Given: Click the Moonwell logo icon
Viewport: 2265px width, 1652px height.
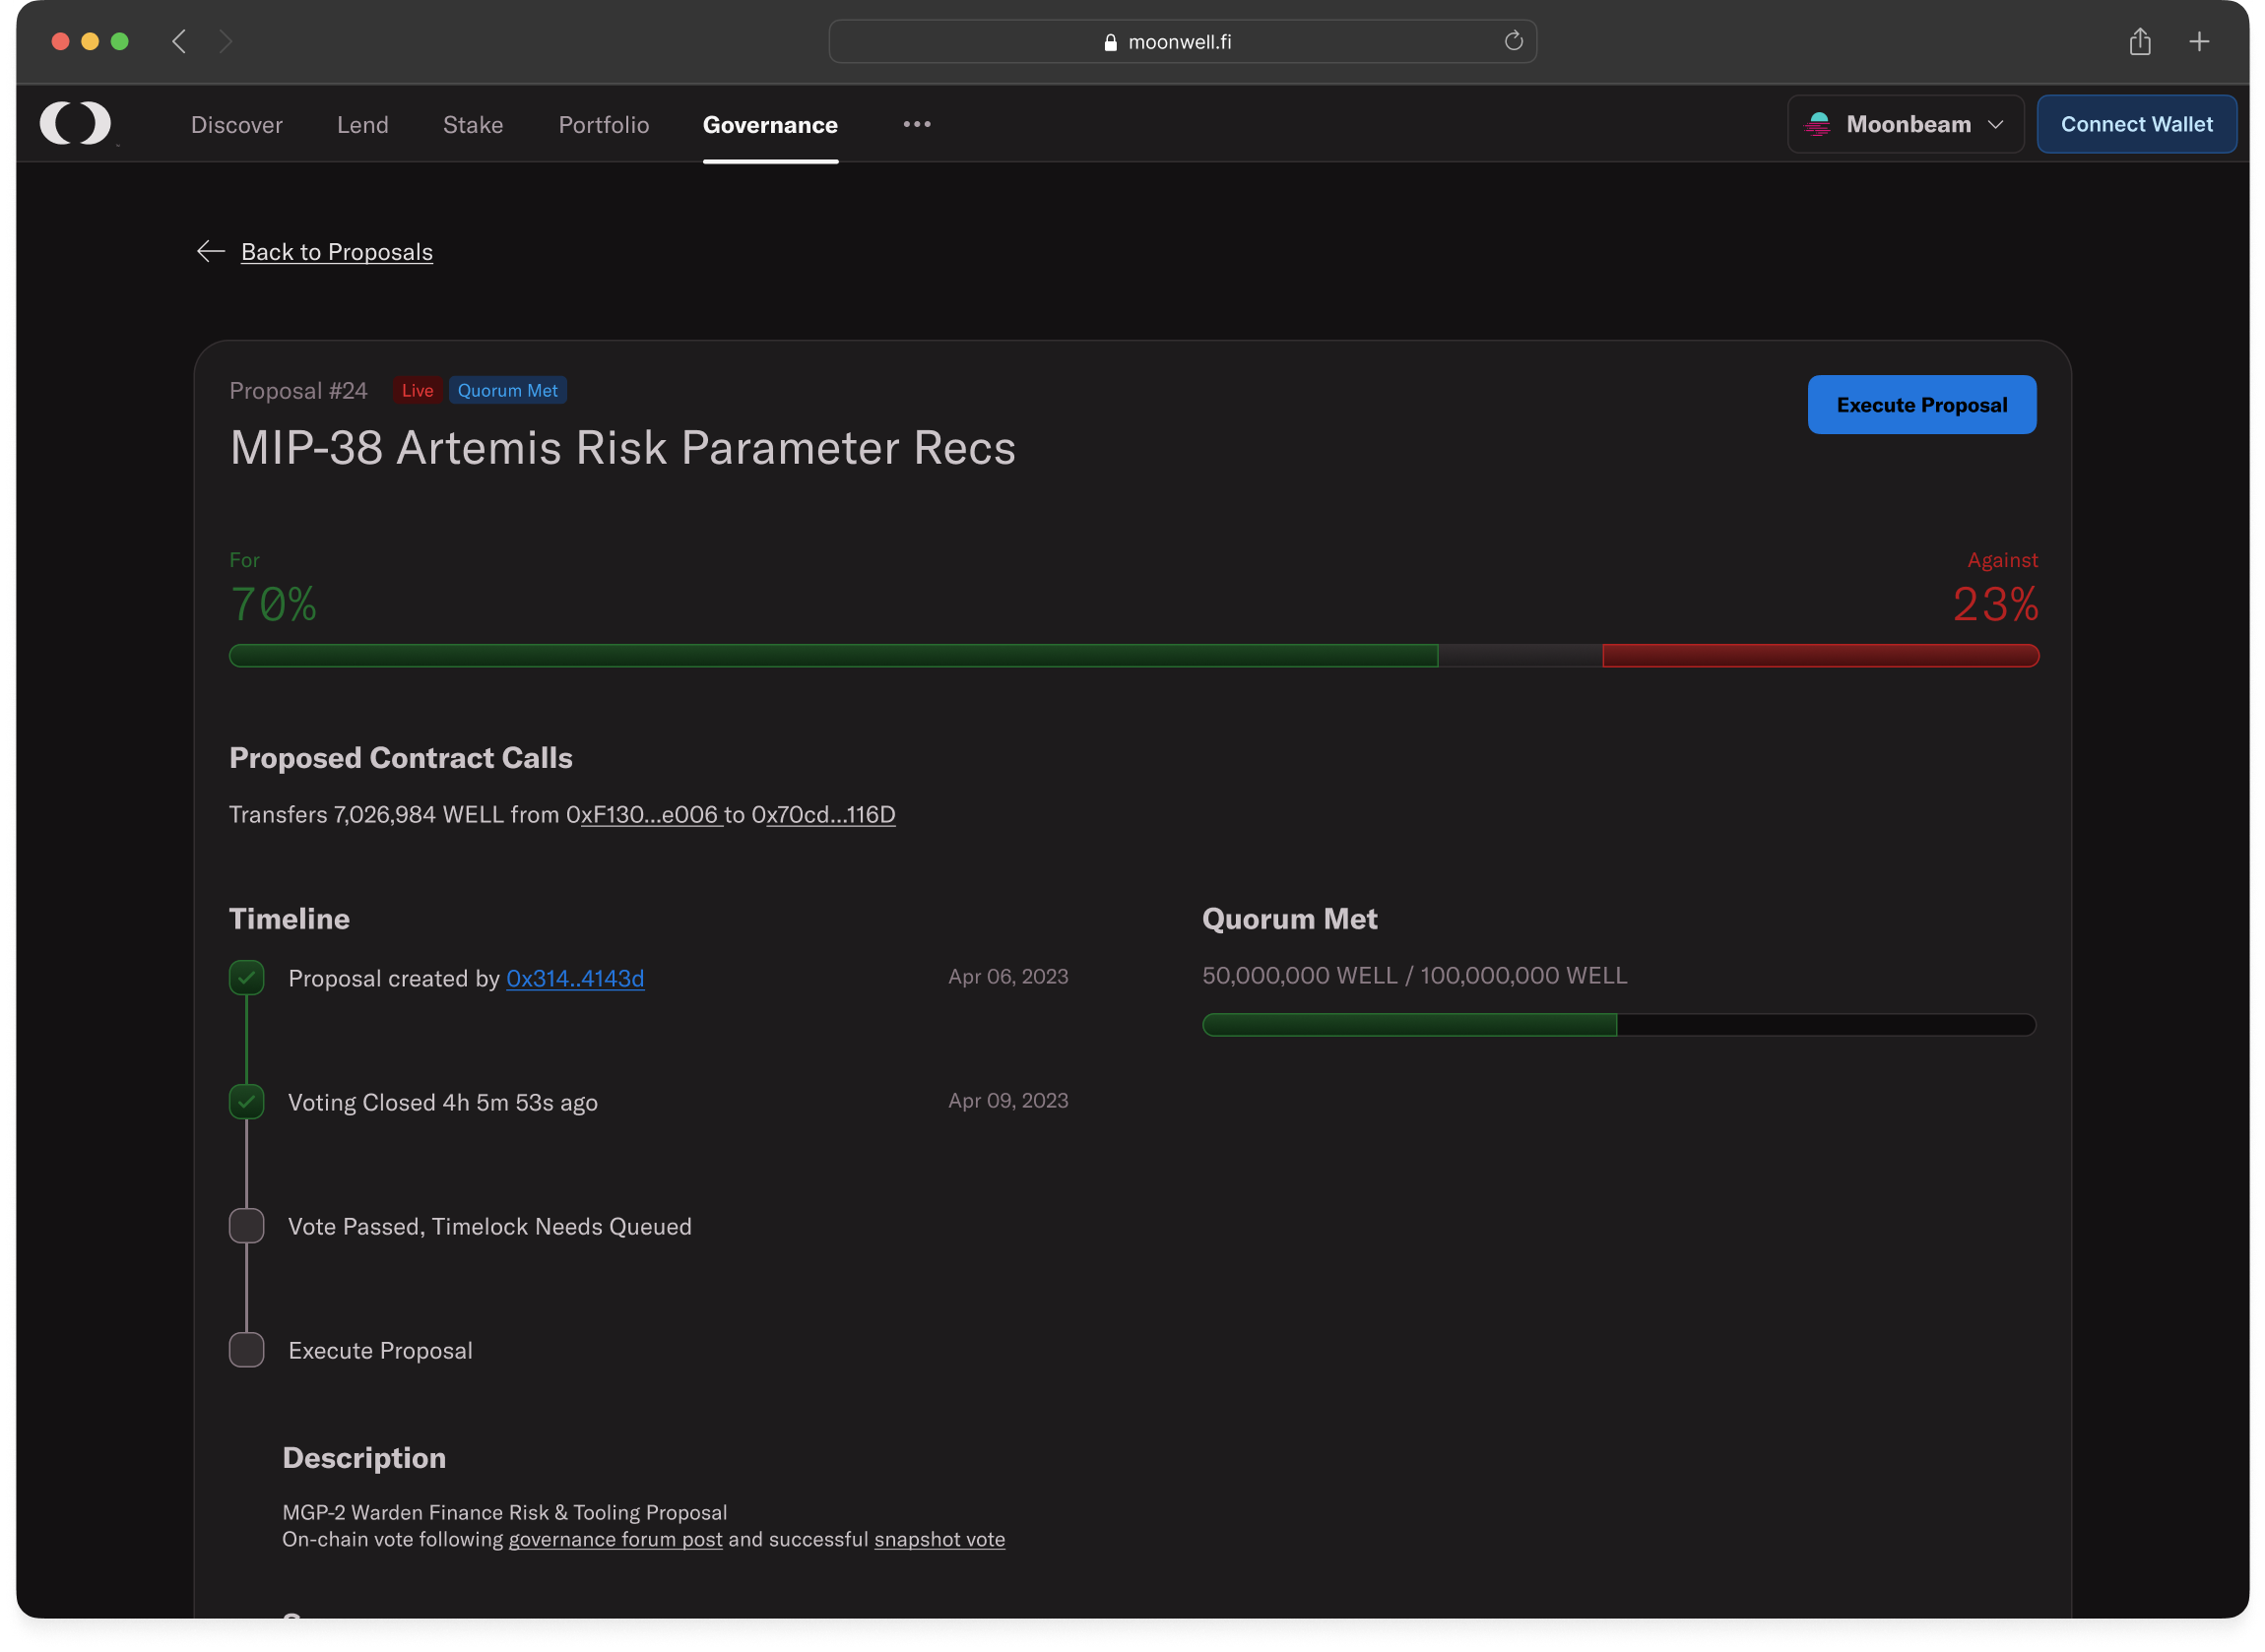Looking at the screenshot, I should (75, 123).
